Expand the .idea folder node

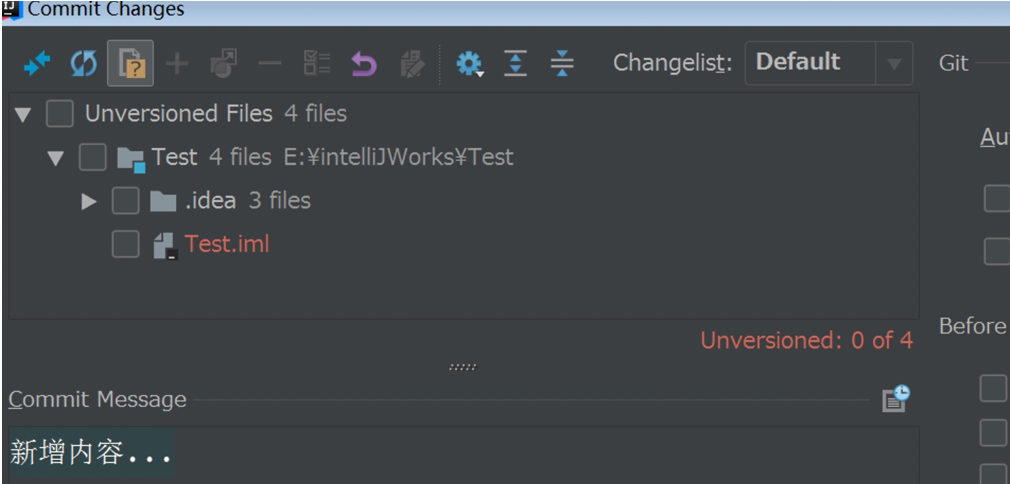point(89,202)
